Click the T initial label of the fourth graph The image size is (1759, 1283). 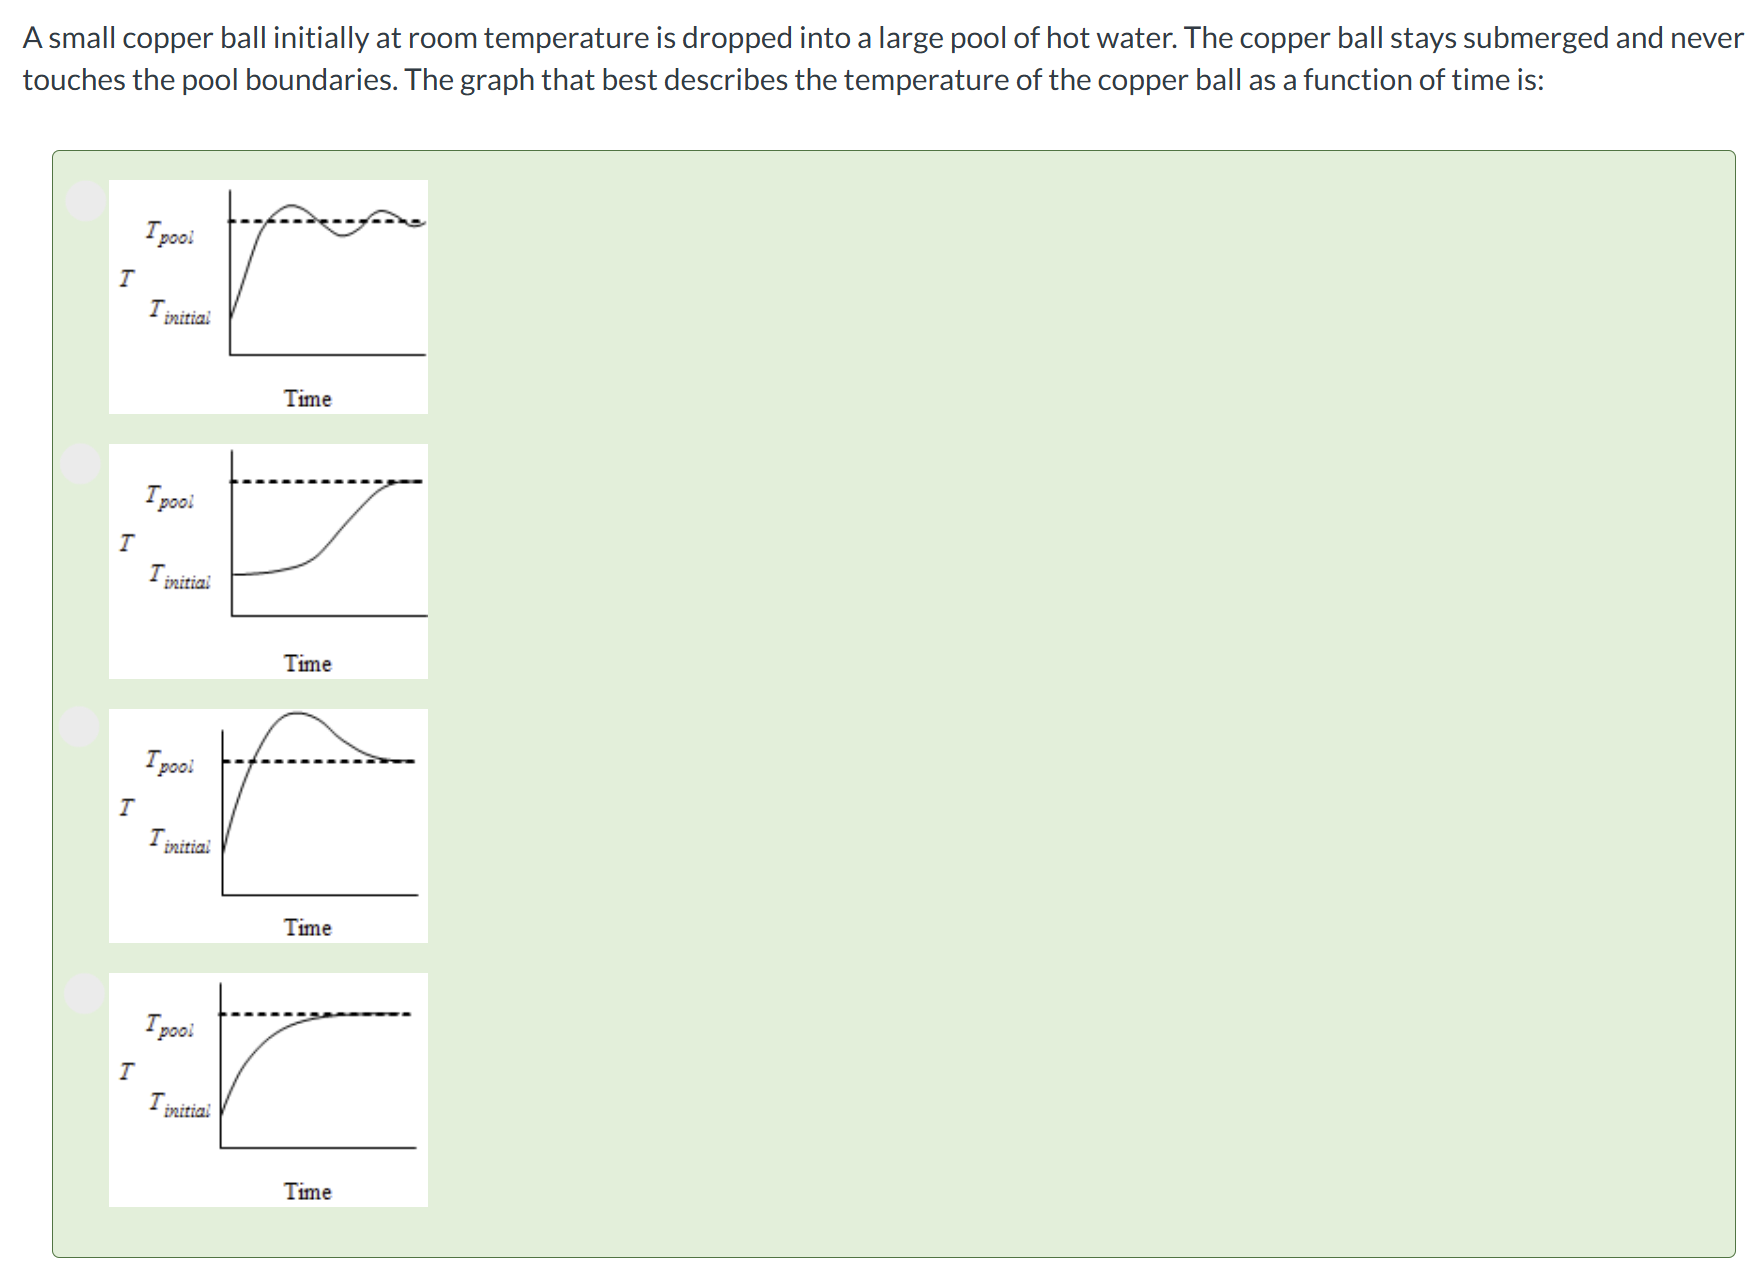180,1105
